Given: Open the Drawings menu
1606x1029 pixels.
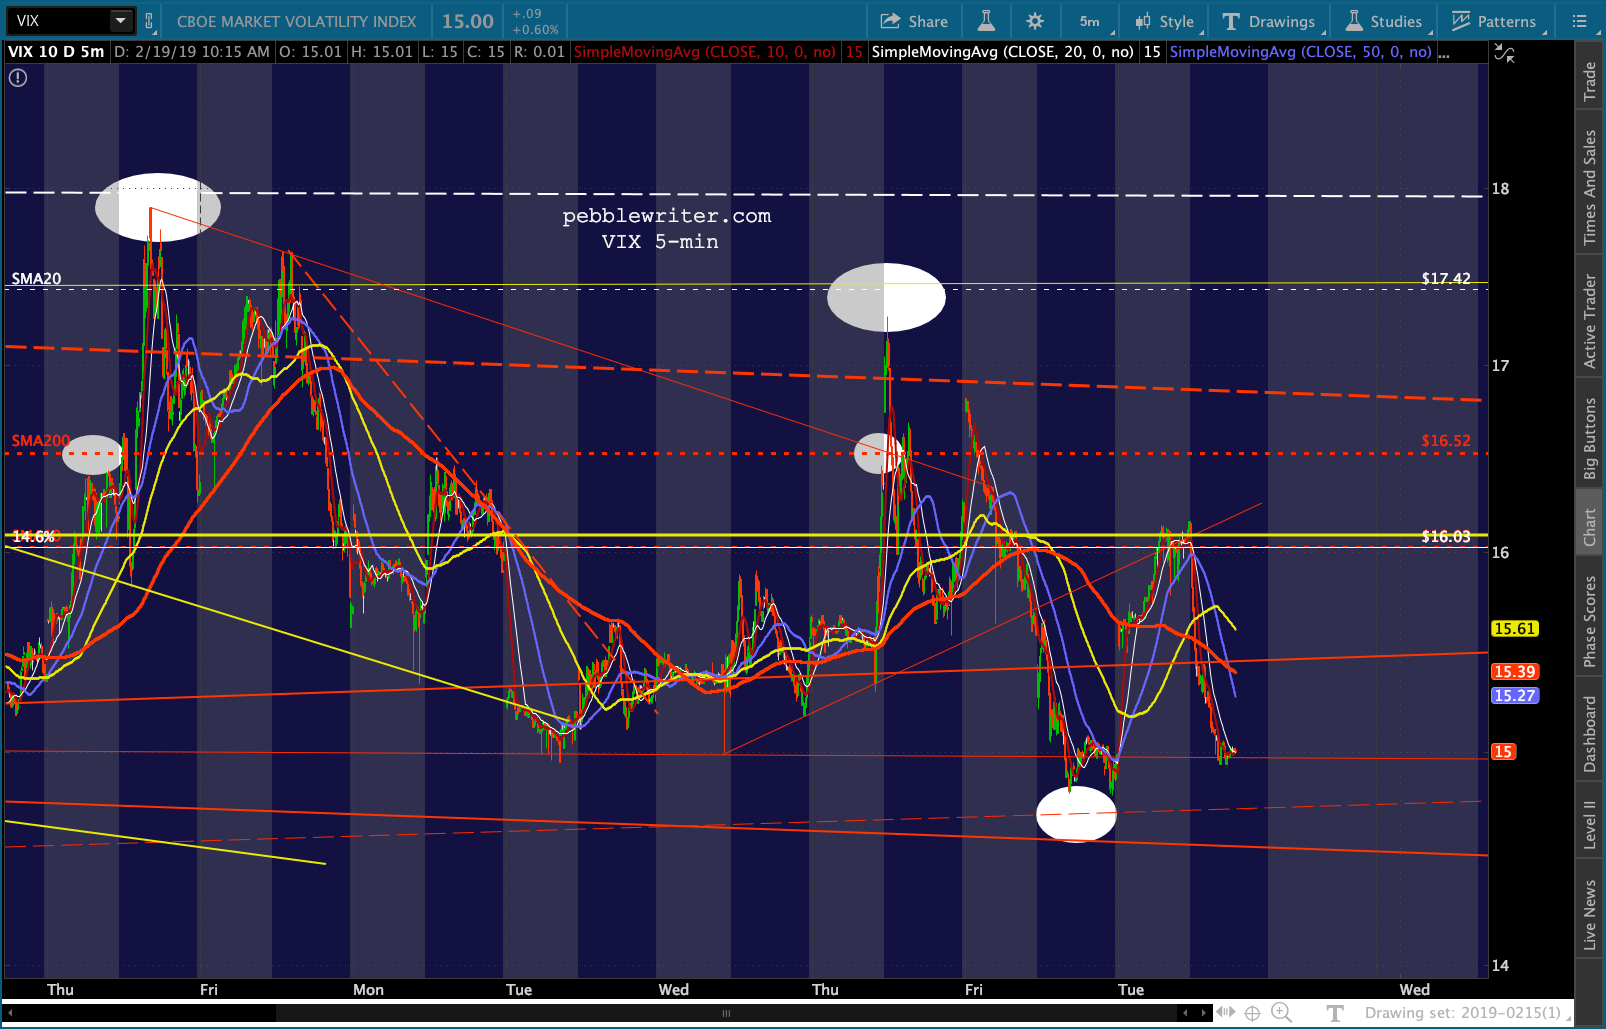Looking at the screenshot, I should pyautogui.click(x=1268, y=21).
